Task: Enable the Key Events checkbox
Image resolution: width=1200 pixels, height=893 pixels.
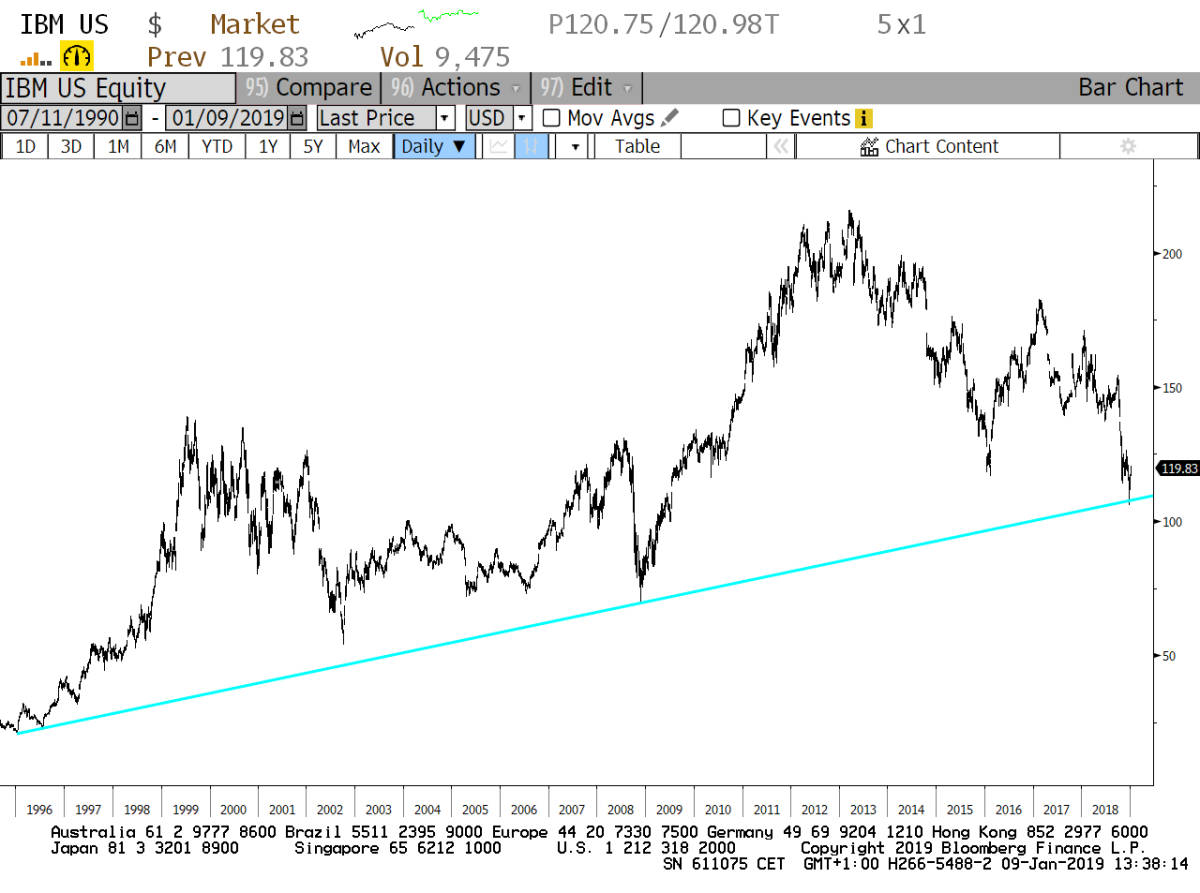Action: tap(731, 118)
